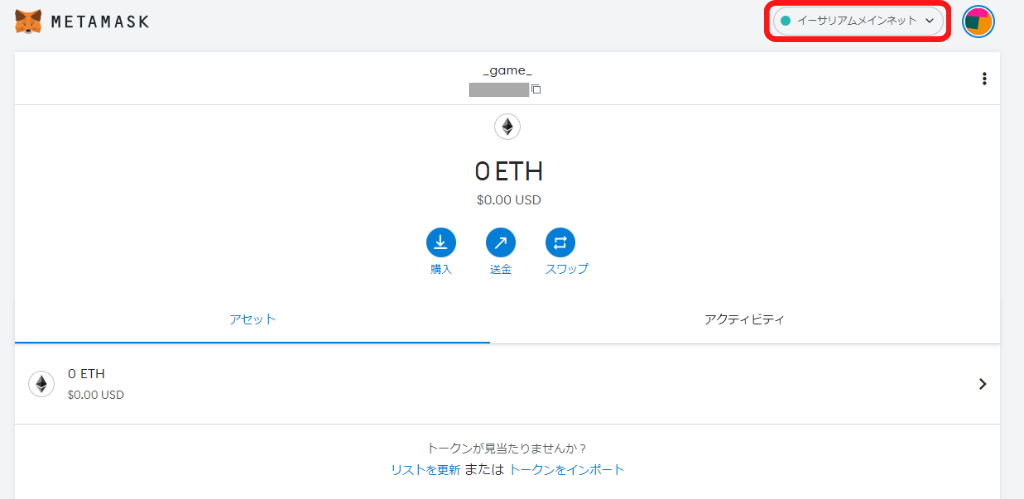This screenshot has height=499, width=1024.
Task: Open the three-dot account options menu
Action: coord(984,79)
